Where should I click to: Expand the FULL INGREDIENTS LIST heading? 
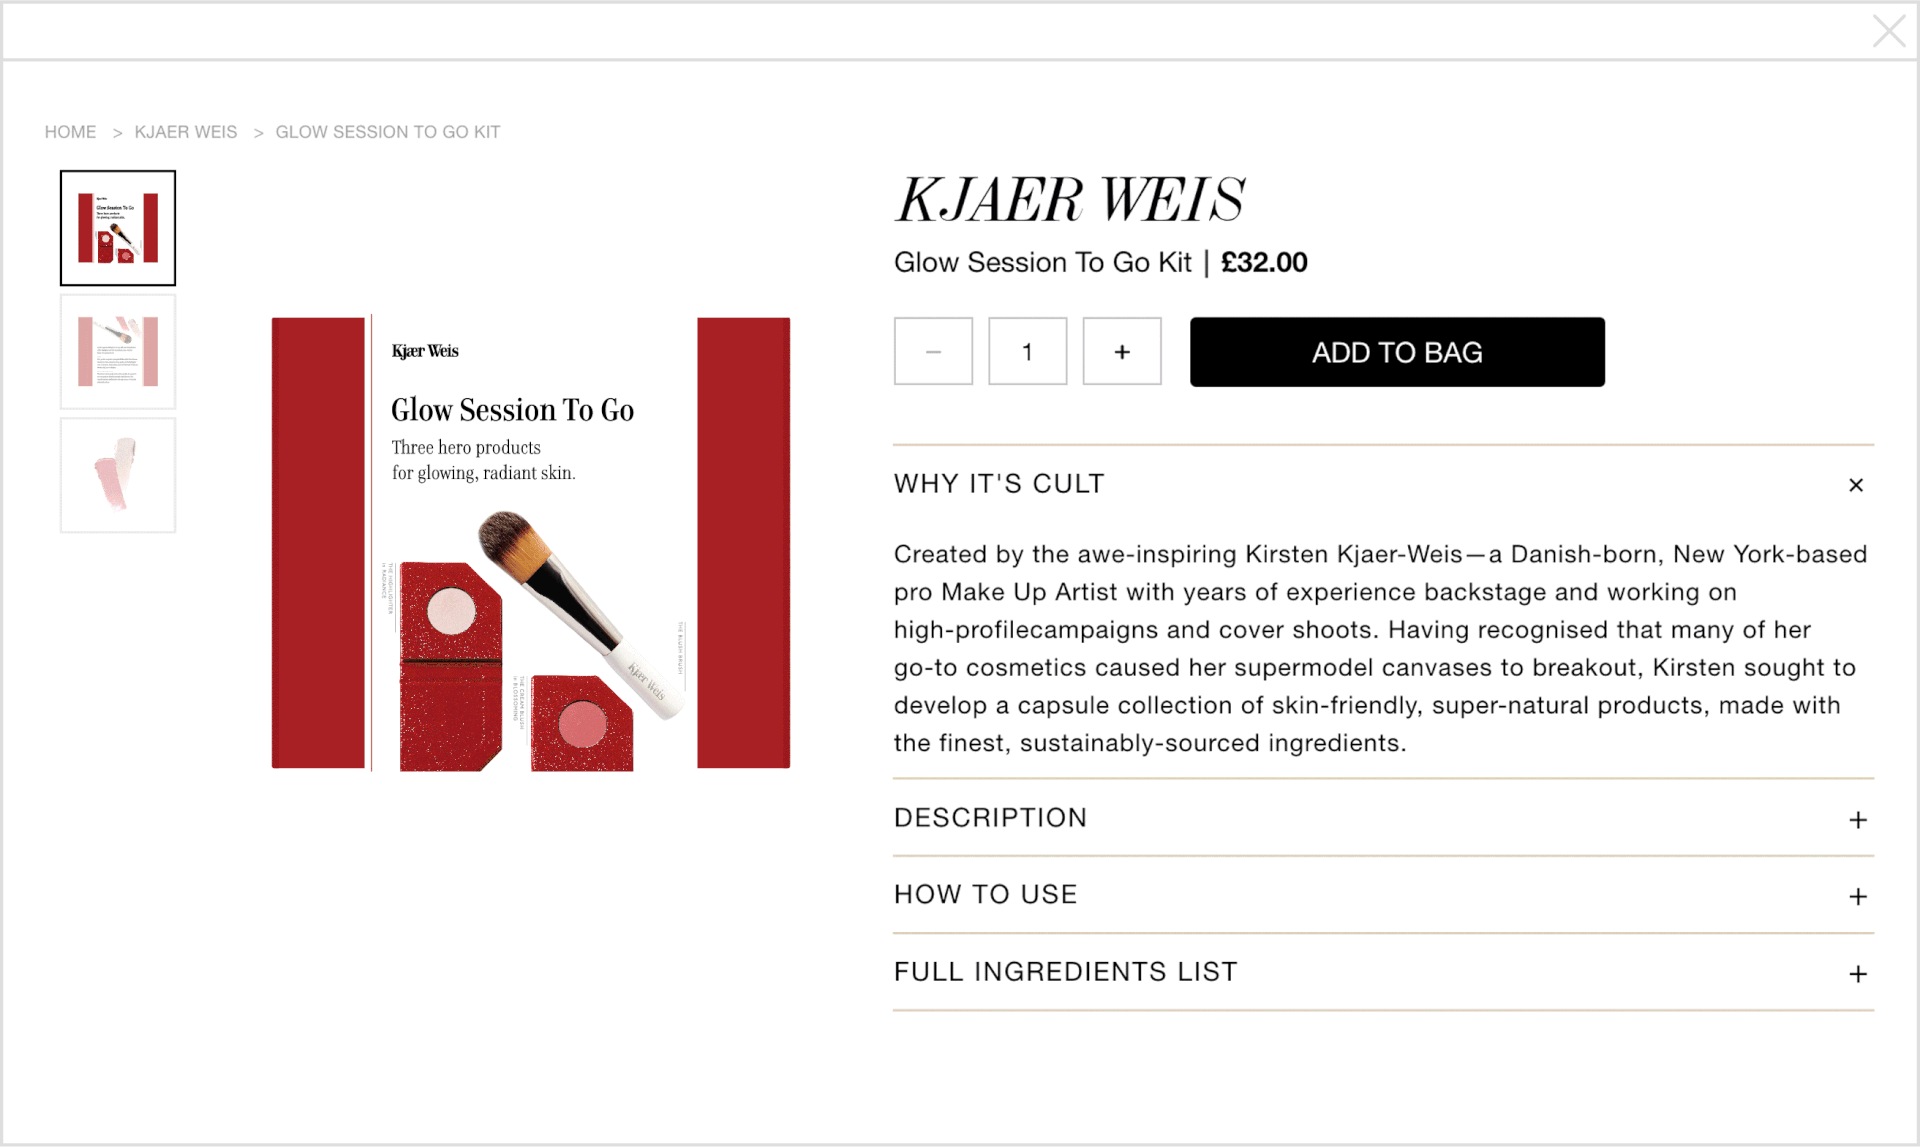(x=1066, y=972)
